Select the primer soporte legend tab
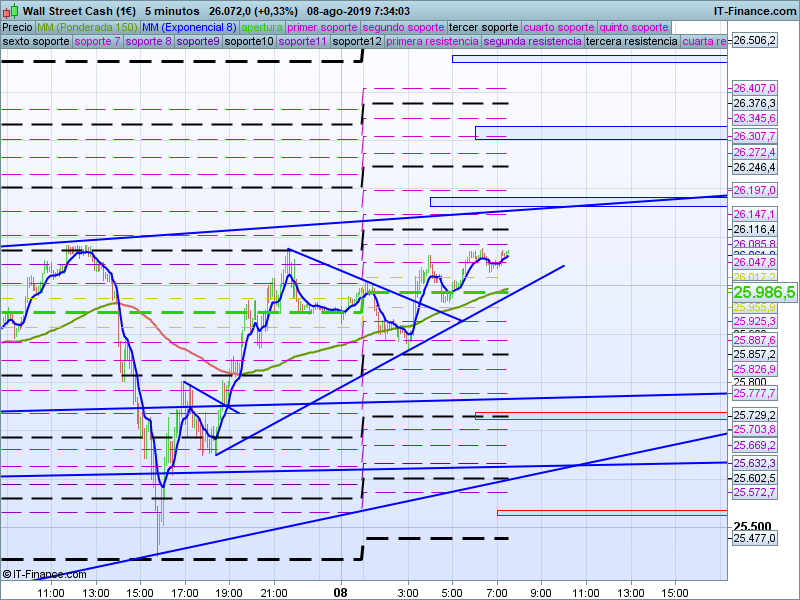This screenshot has width=800, height=600. pos(322,27)
